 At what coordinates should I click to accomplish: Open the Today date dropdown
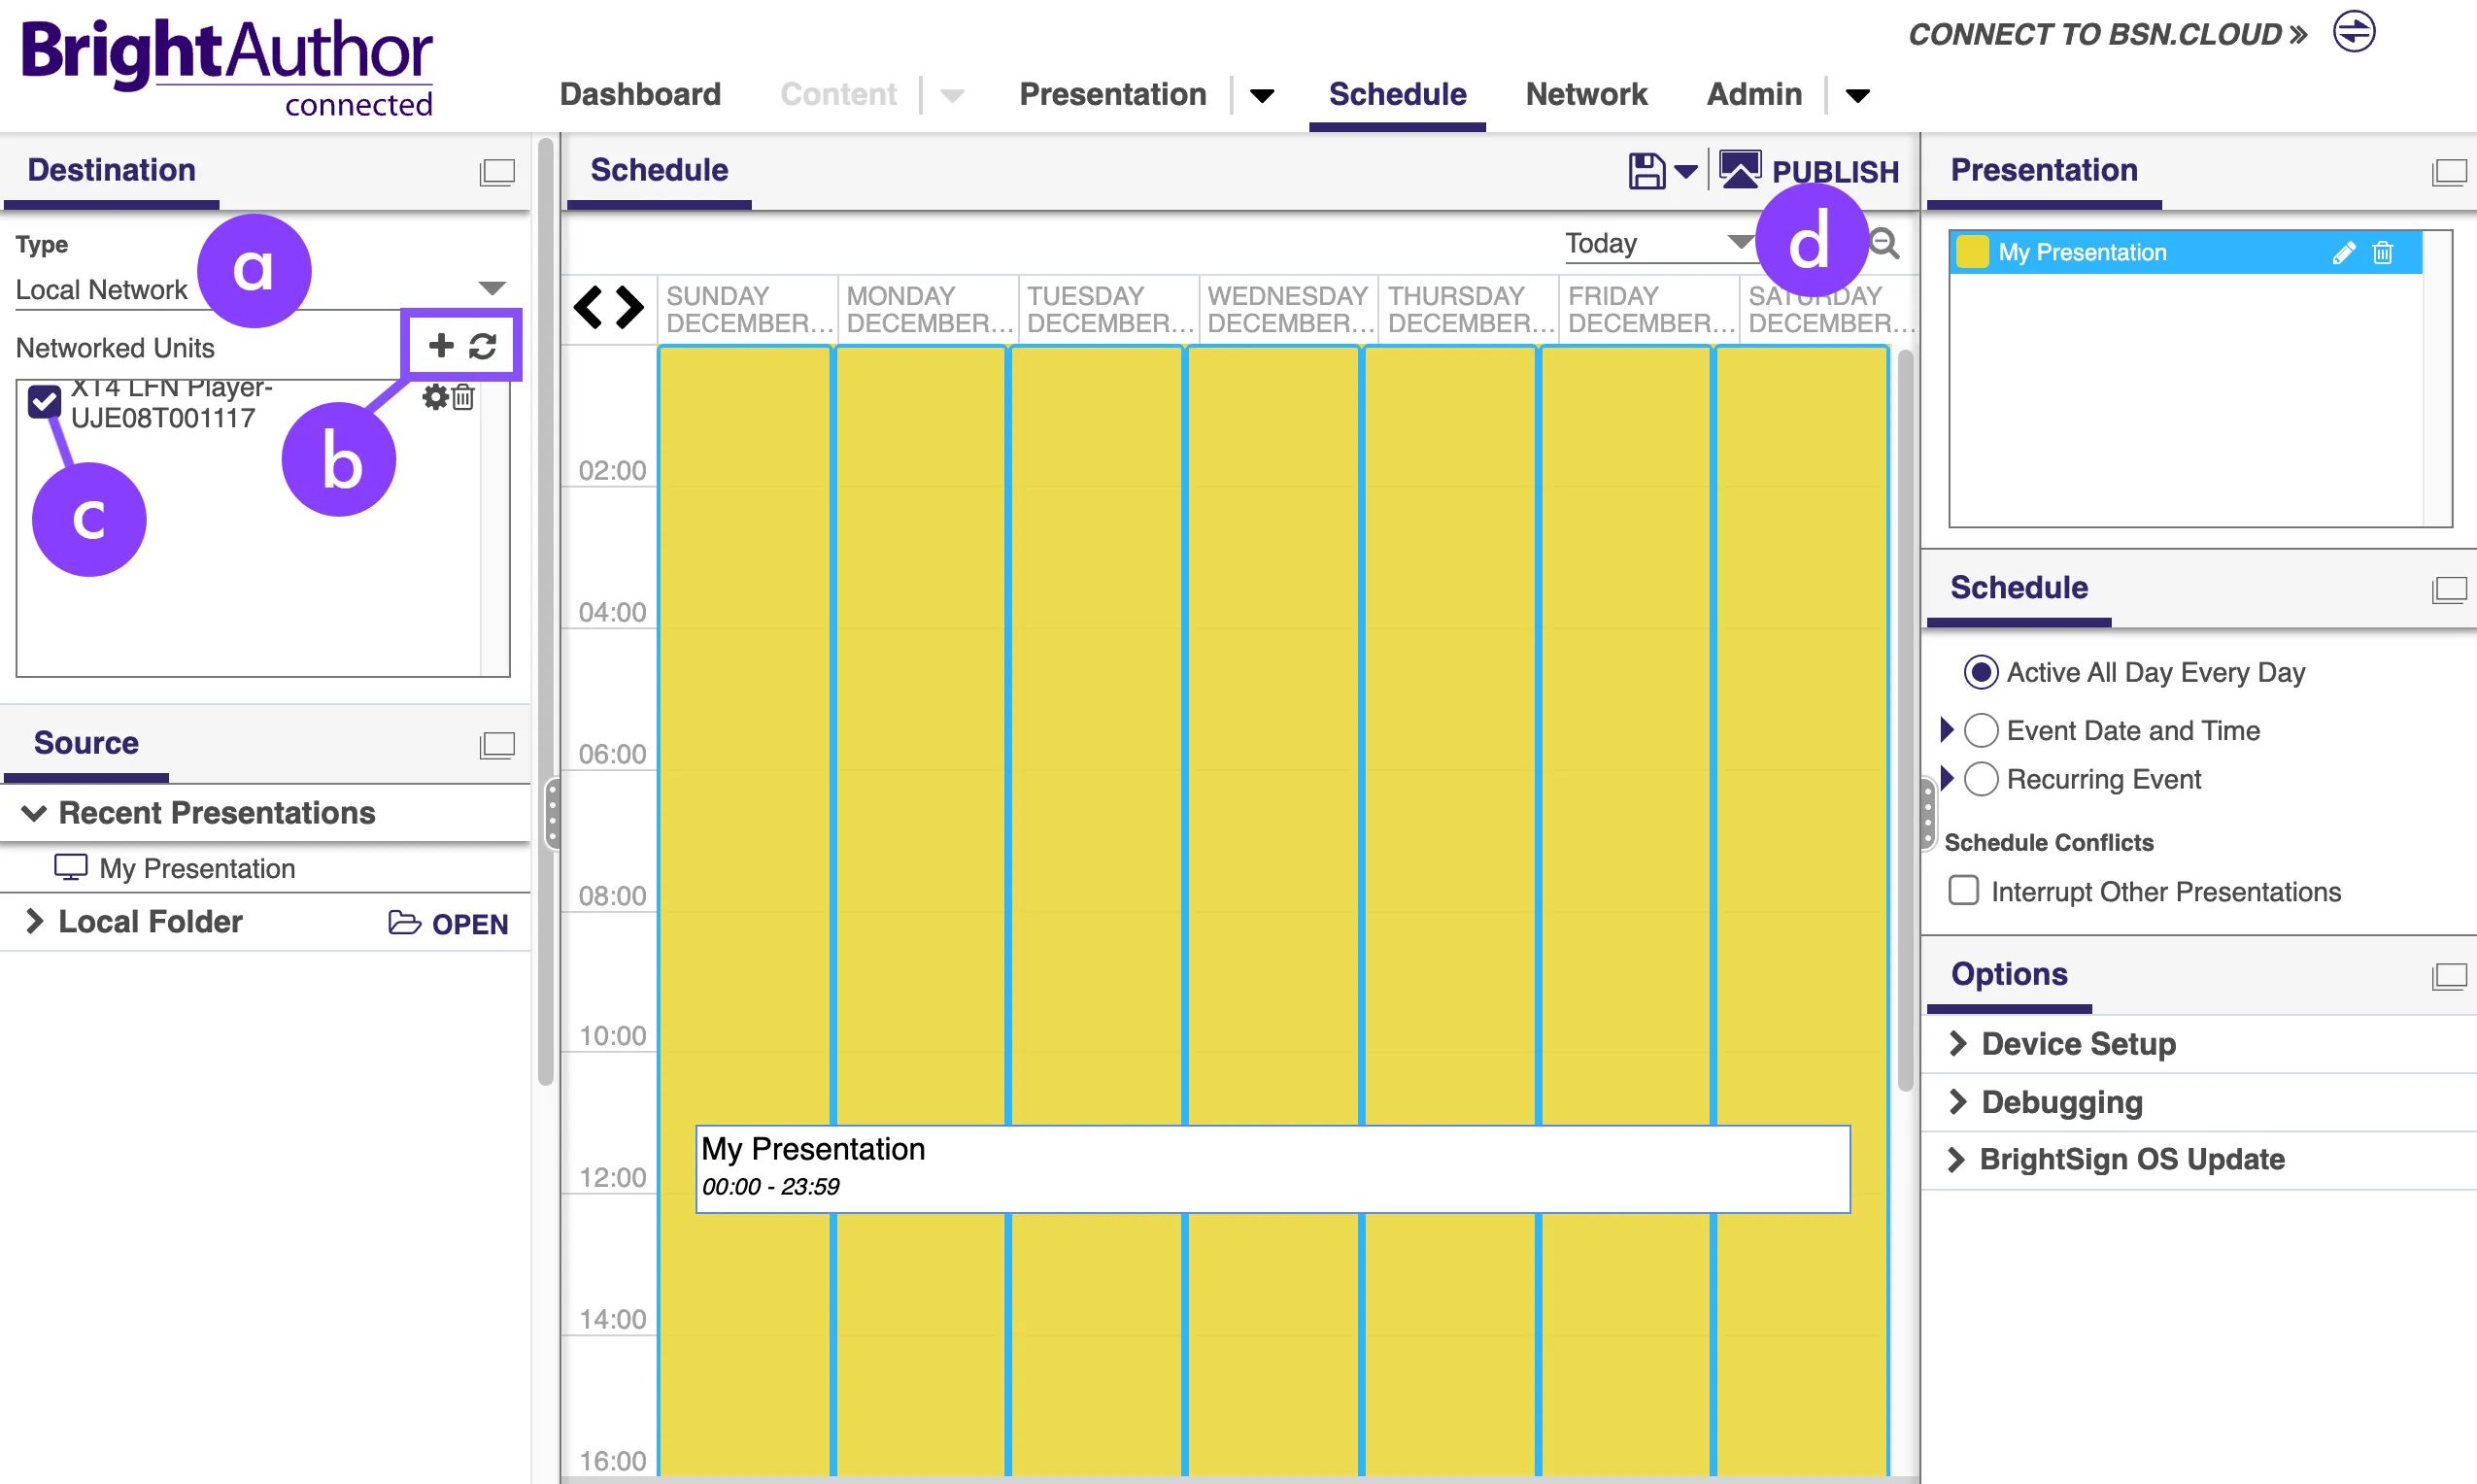pyautogui.click(x=1660, y=243)
